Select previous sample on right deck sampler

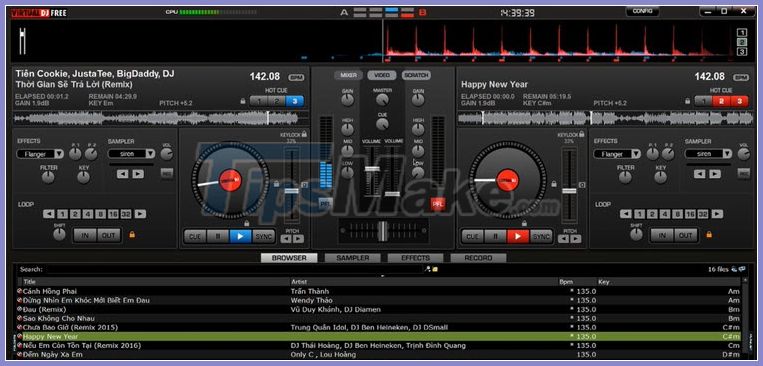coord(700,174)
